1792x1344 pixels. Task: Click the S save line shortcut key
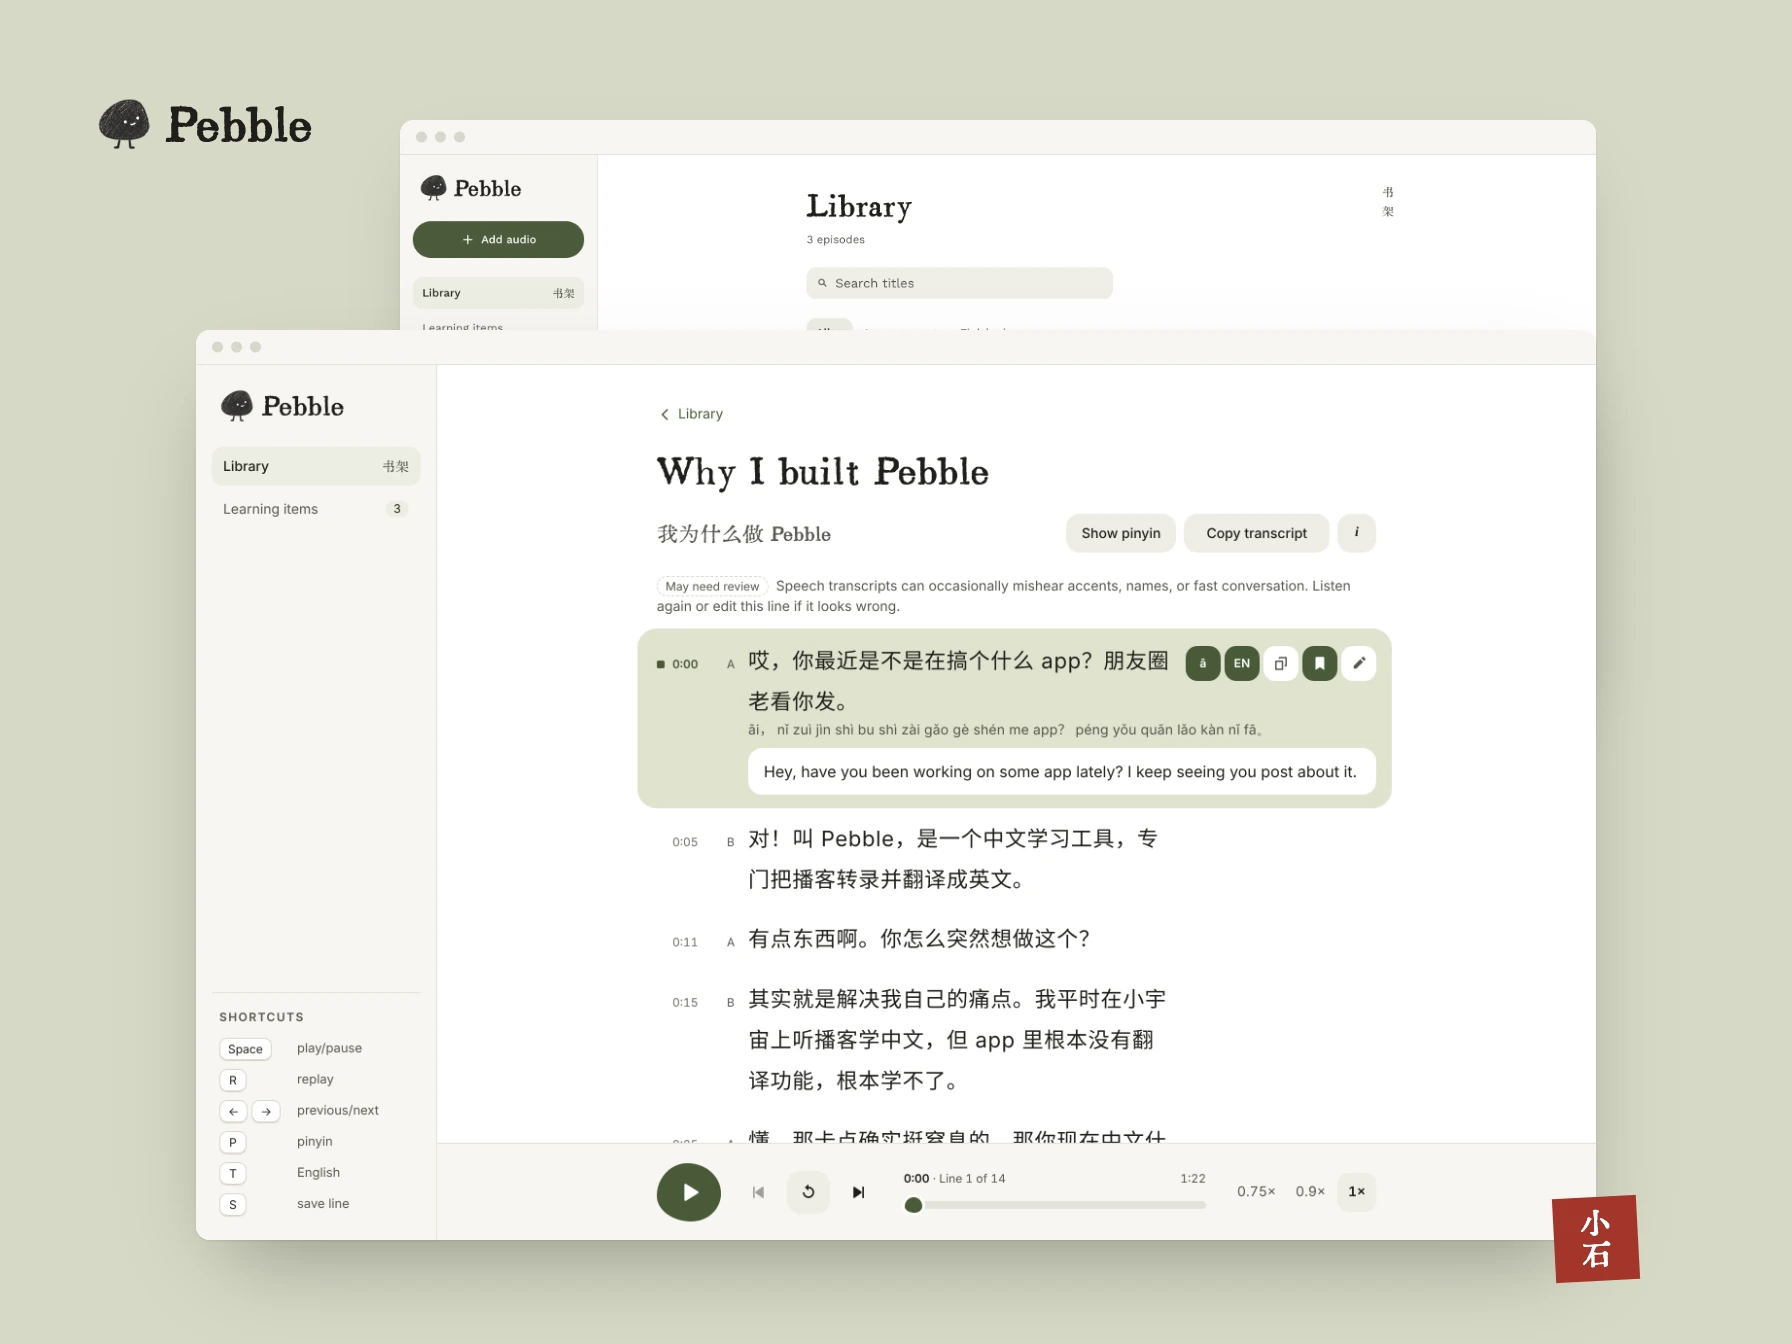232,1204
